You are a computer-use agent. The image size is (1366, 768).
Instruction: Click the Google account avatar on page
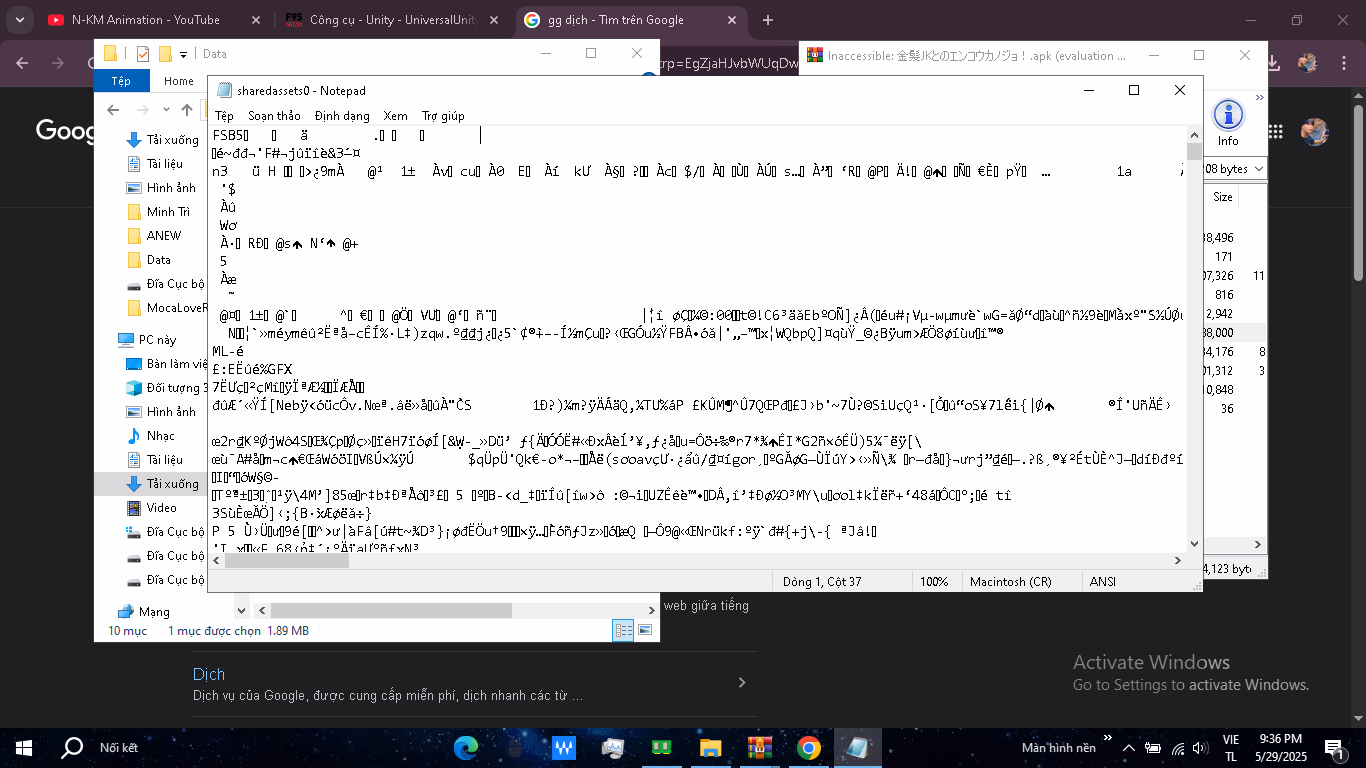[x=1314, y=131]
